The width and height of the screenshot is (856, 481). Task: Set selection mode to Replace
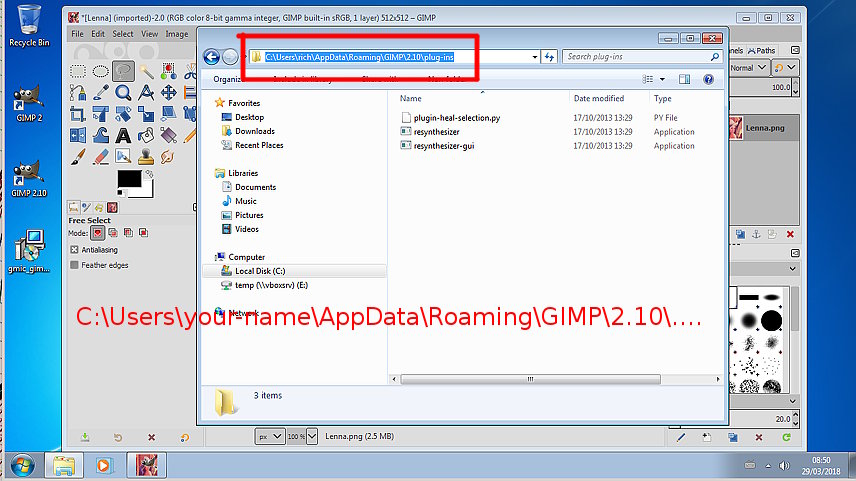click(98, 233)
